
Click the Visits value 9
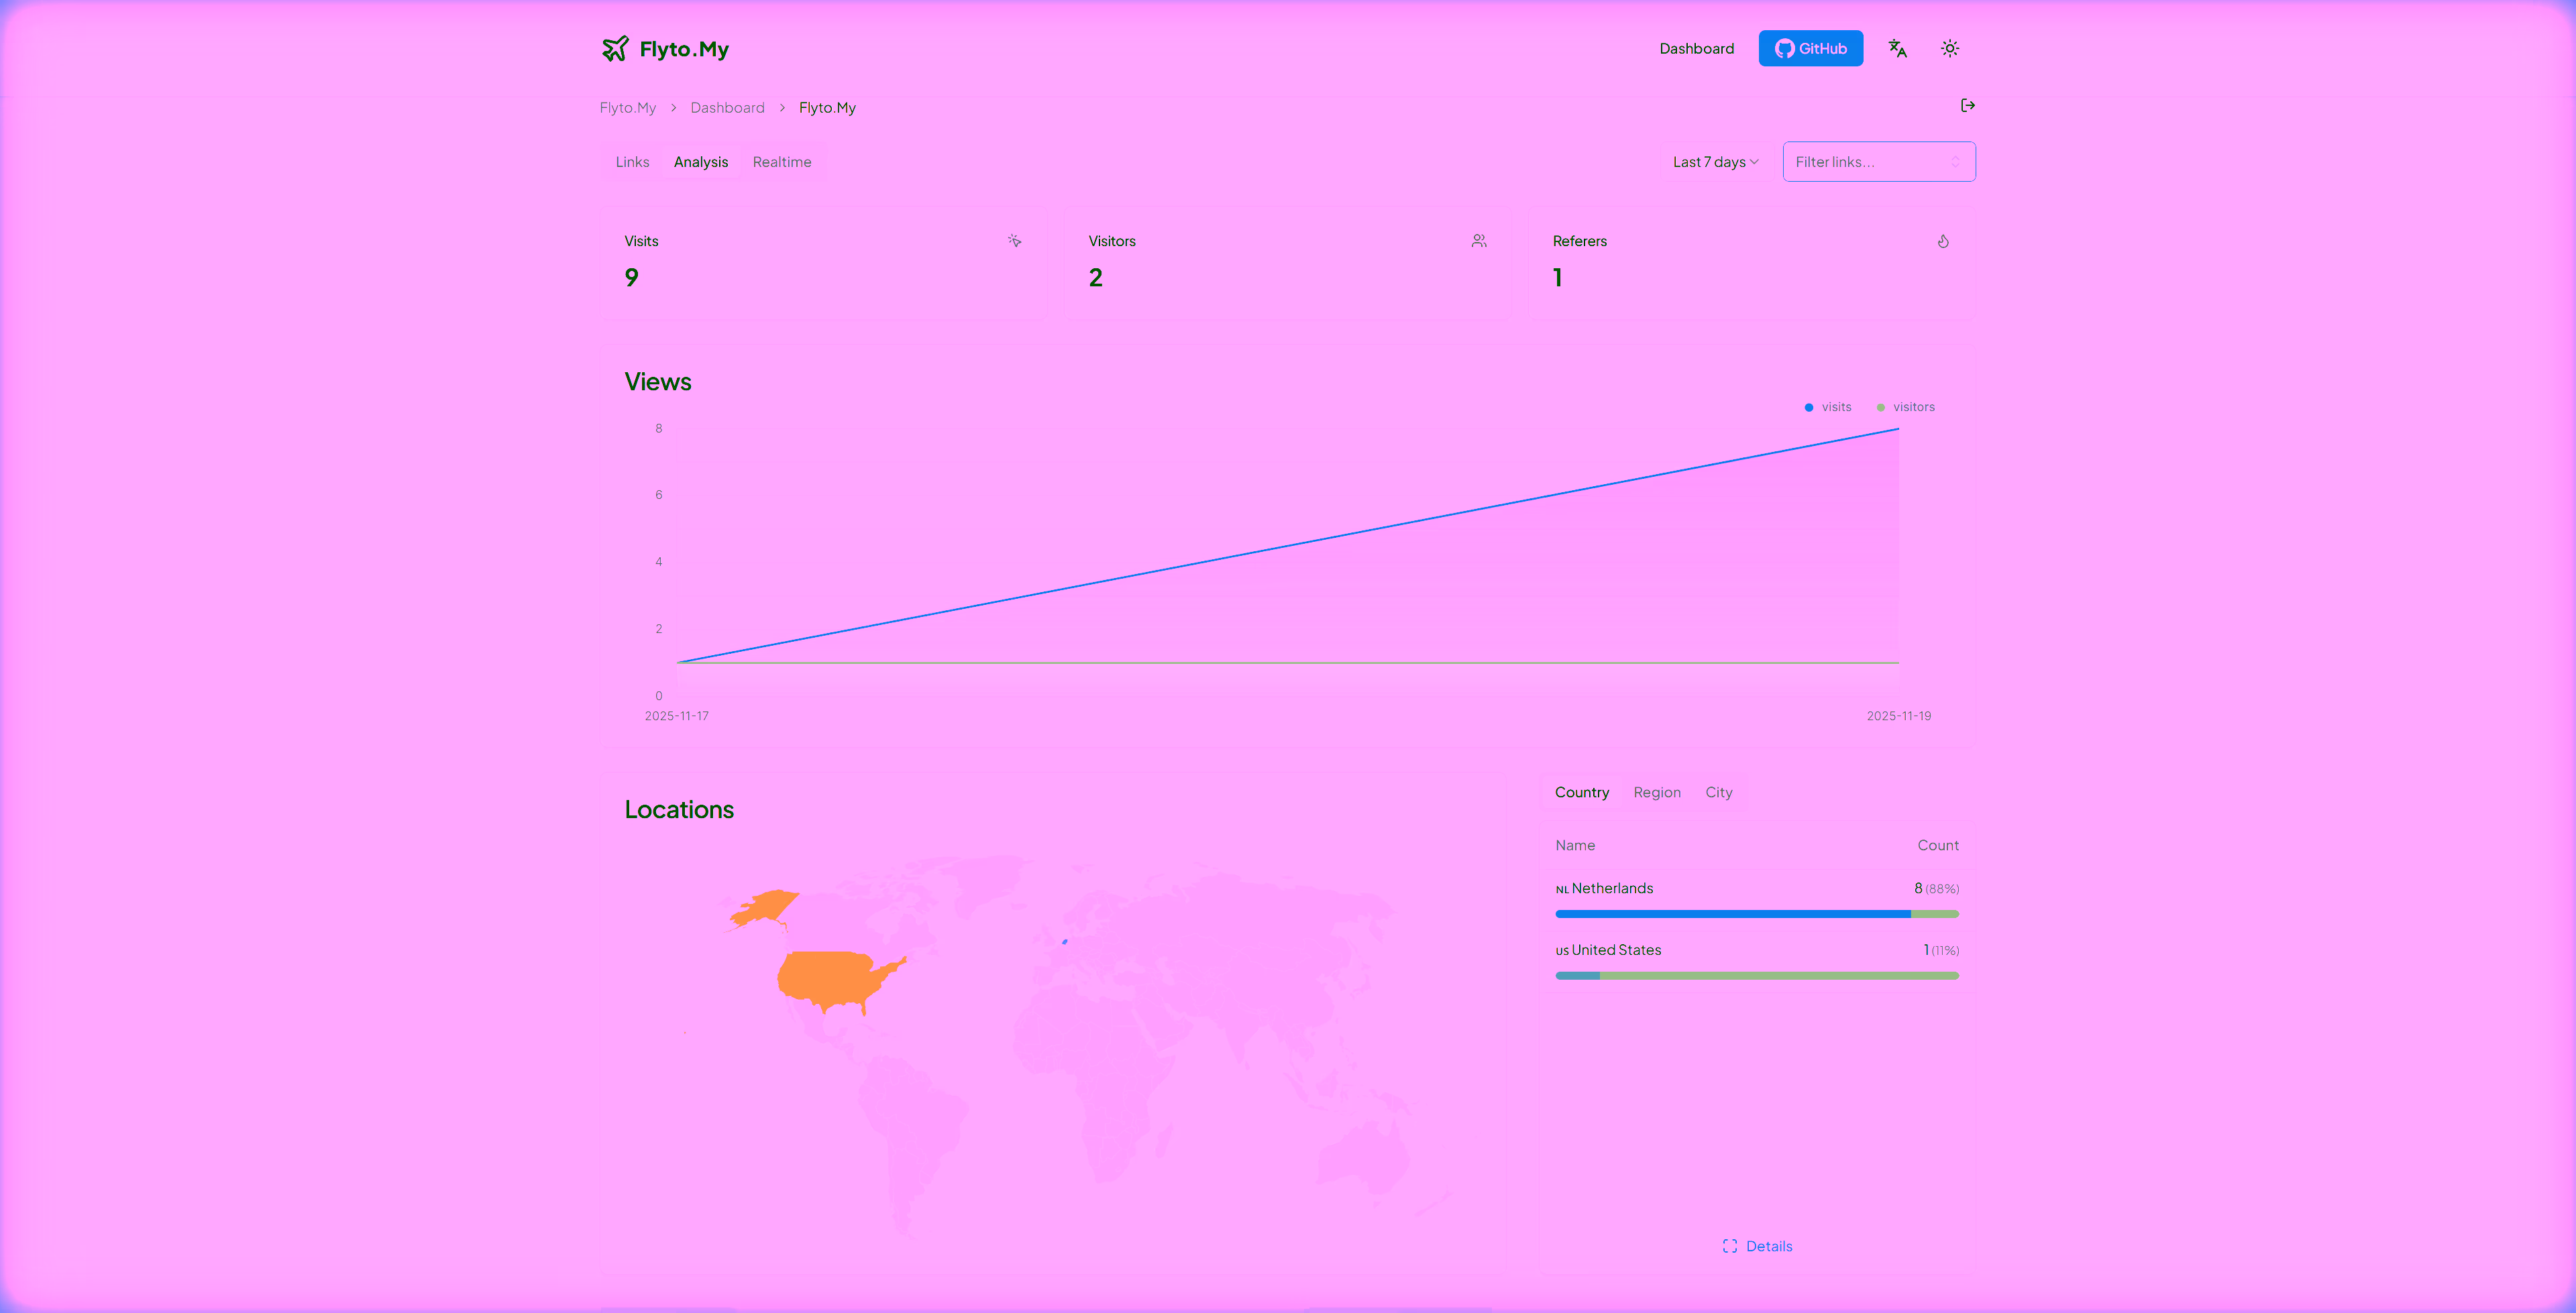(x=631, y=277)
